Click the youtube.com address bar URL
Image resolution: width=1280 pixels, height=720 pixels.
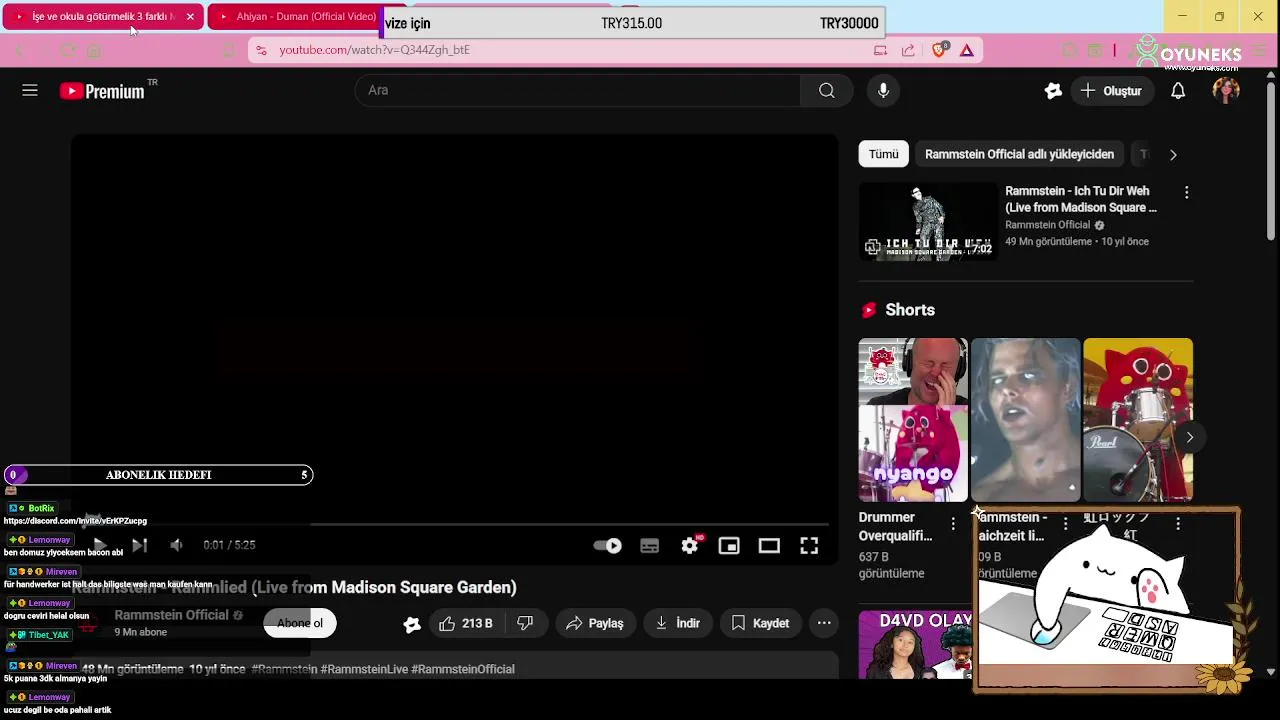374,49
